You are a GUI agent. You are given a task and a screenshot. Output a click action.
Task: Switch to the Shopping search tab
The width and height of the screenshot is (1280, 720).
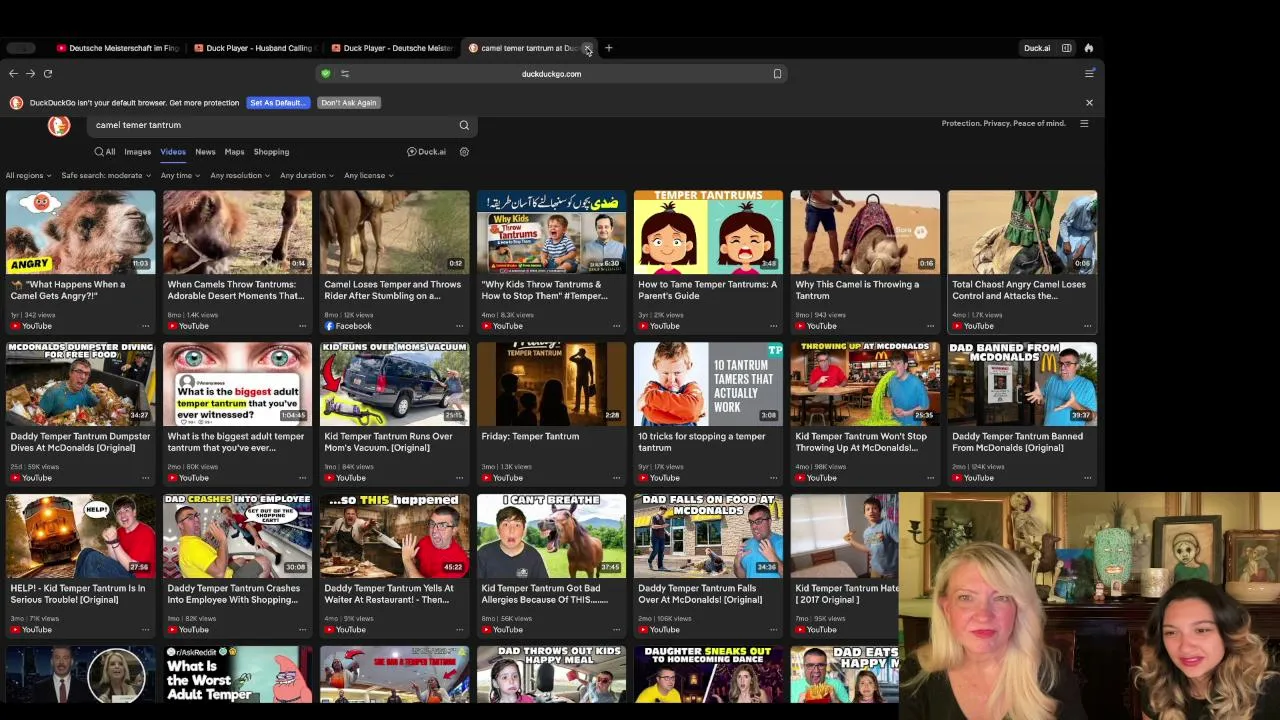(x=271, y=152)
